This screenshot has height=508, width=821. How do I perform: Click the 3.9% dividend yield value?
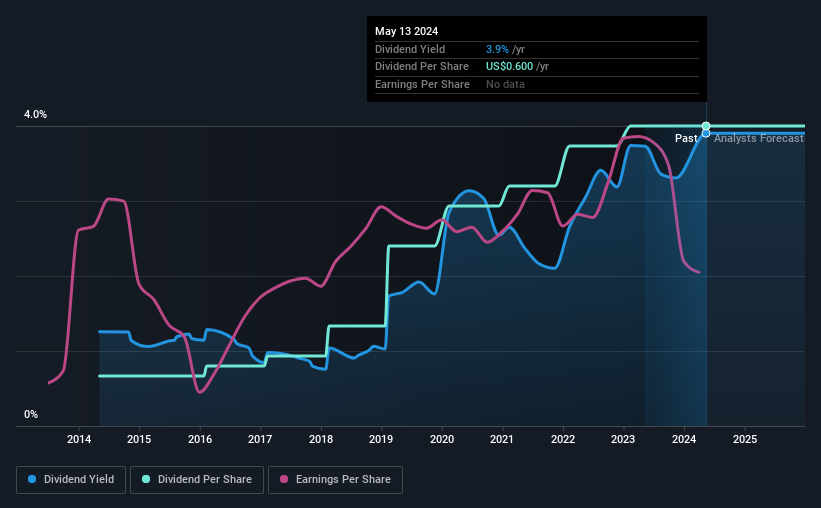pyautogui.click(x=497, y=49)
